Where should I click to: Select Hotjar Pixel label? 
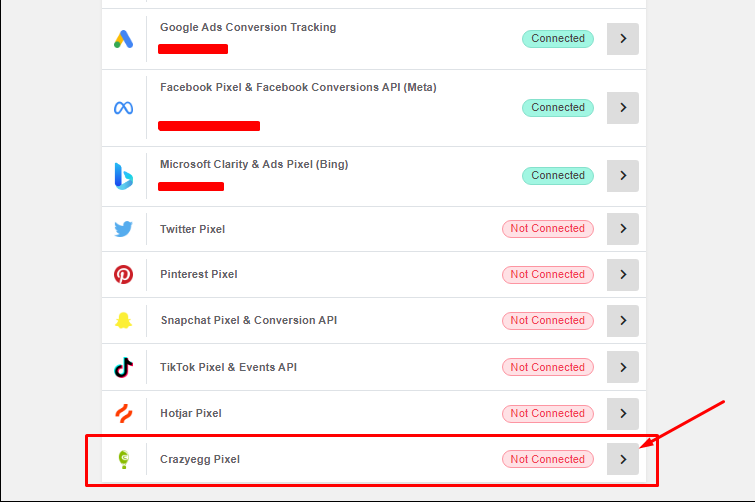[191, 413]
